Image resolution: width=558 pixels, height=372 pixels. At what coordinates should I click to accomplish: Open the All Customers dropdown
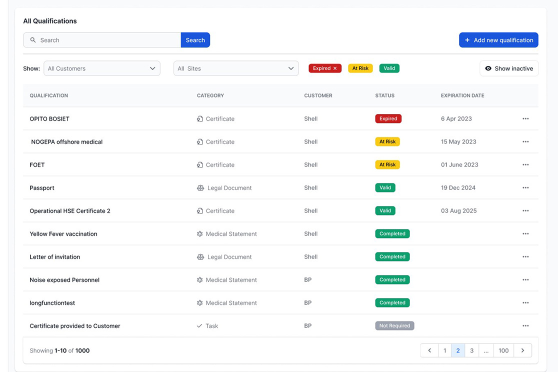102,68
